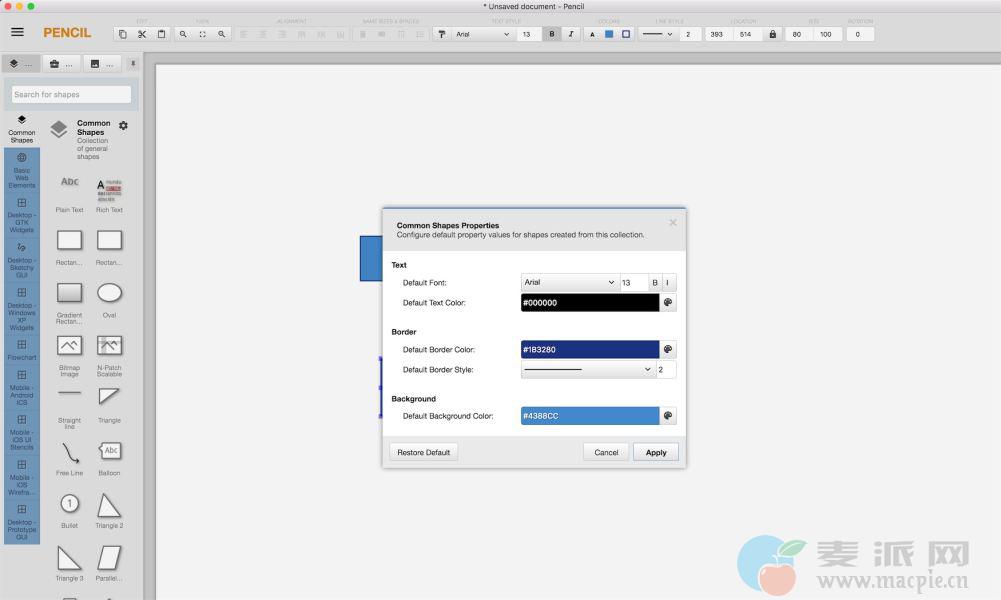Select Flowchart collection in sidebar
This screenshot has width=1001, height=600.
tap(22, 349)
